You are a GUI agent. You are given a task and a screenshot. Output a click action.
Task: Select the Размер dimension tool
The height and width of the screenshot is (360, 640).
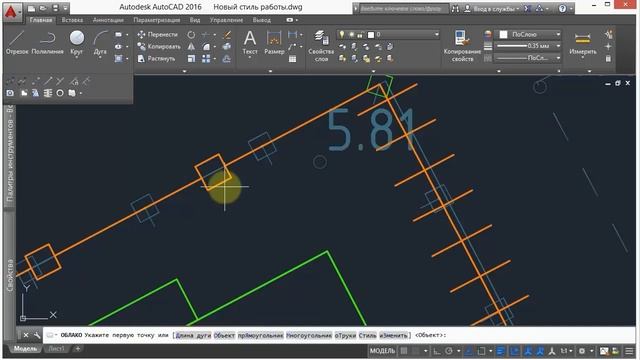(274, 42)
